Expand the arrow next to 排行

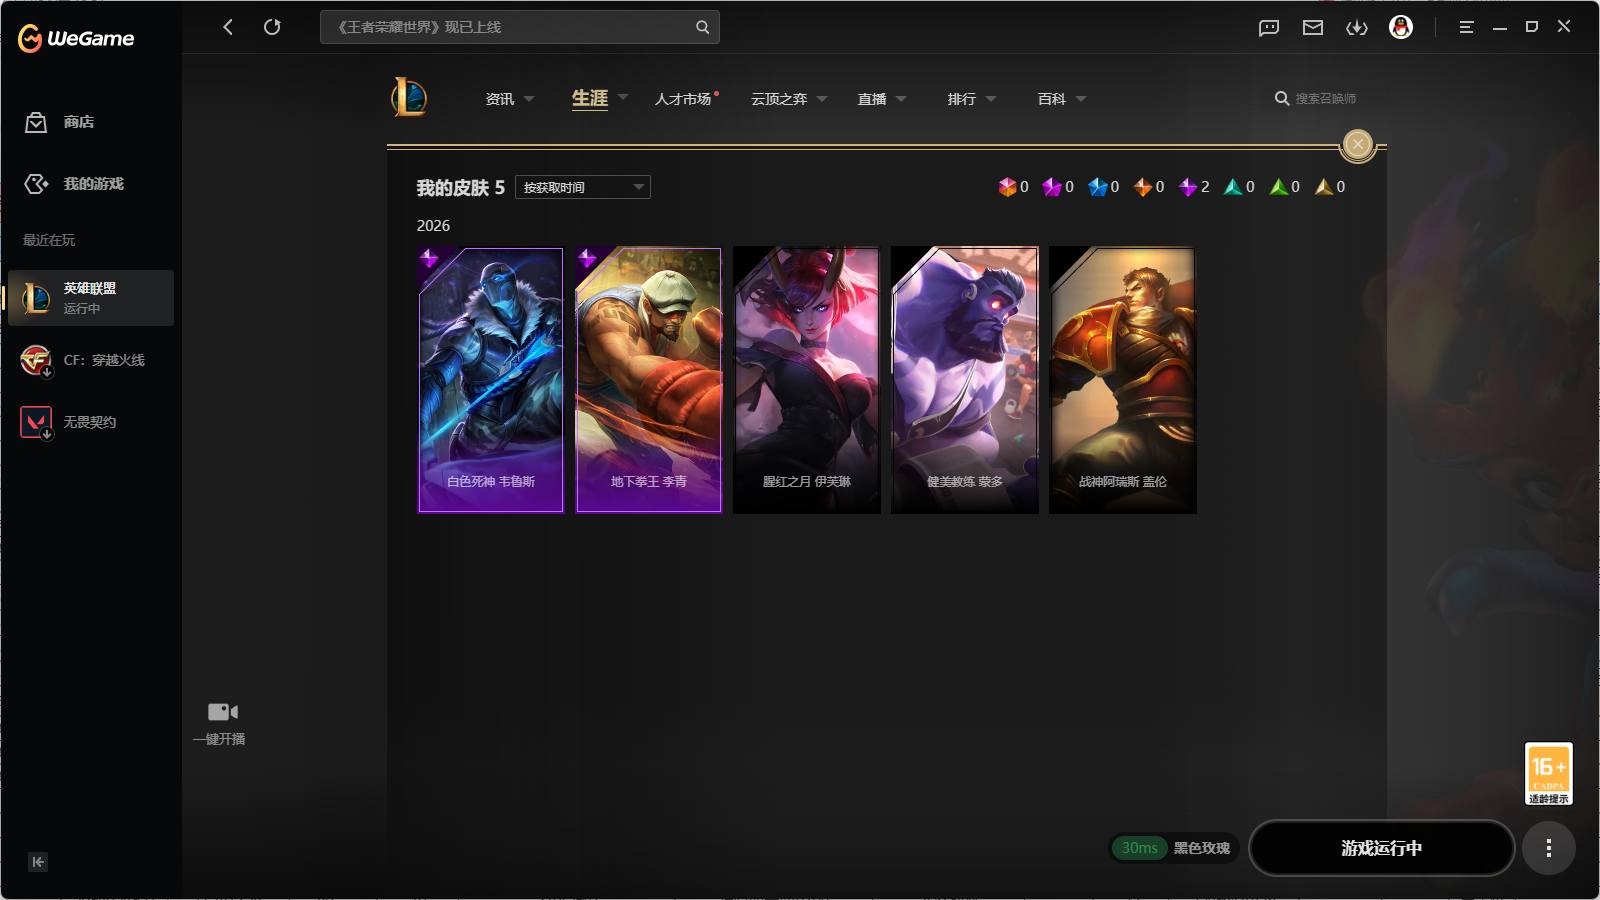(x=991, y=99)
